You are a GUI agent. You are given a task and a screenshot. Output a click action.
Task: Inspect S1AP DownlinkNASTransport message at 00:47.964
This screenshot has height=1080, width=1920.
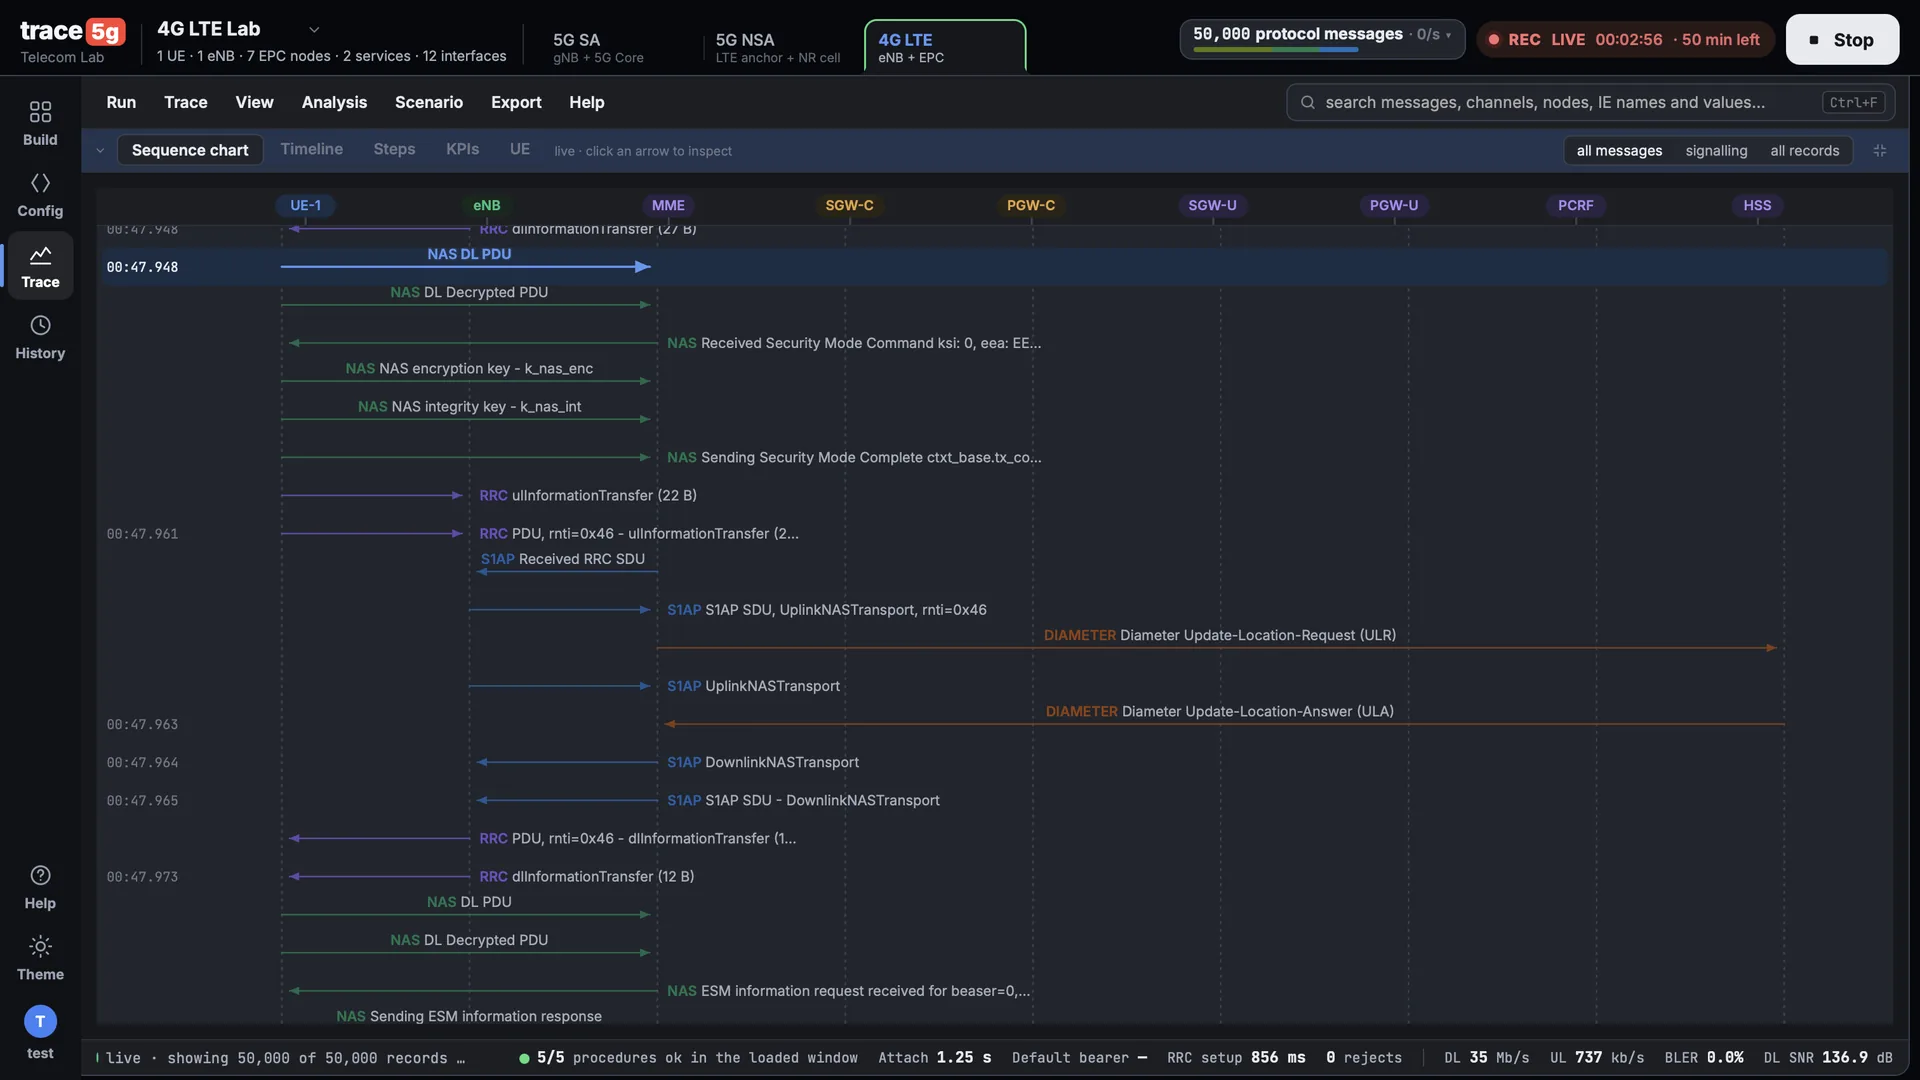763,763
